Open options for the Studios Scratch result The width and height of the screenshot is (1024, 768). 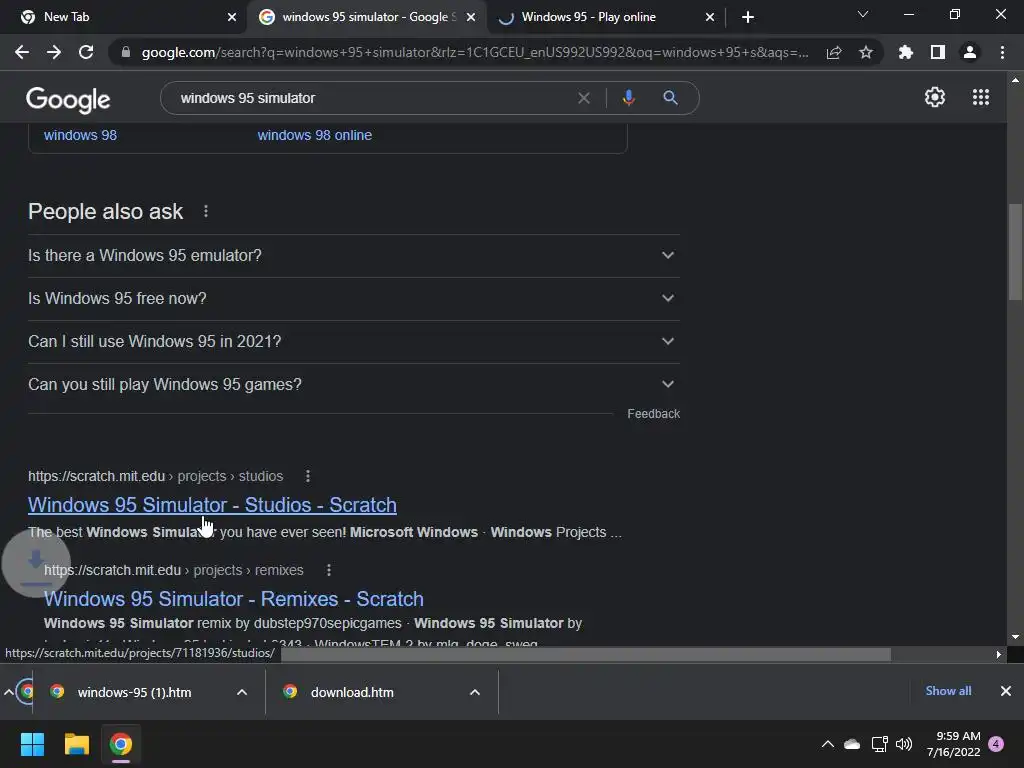[308, 476]
